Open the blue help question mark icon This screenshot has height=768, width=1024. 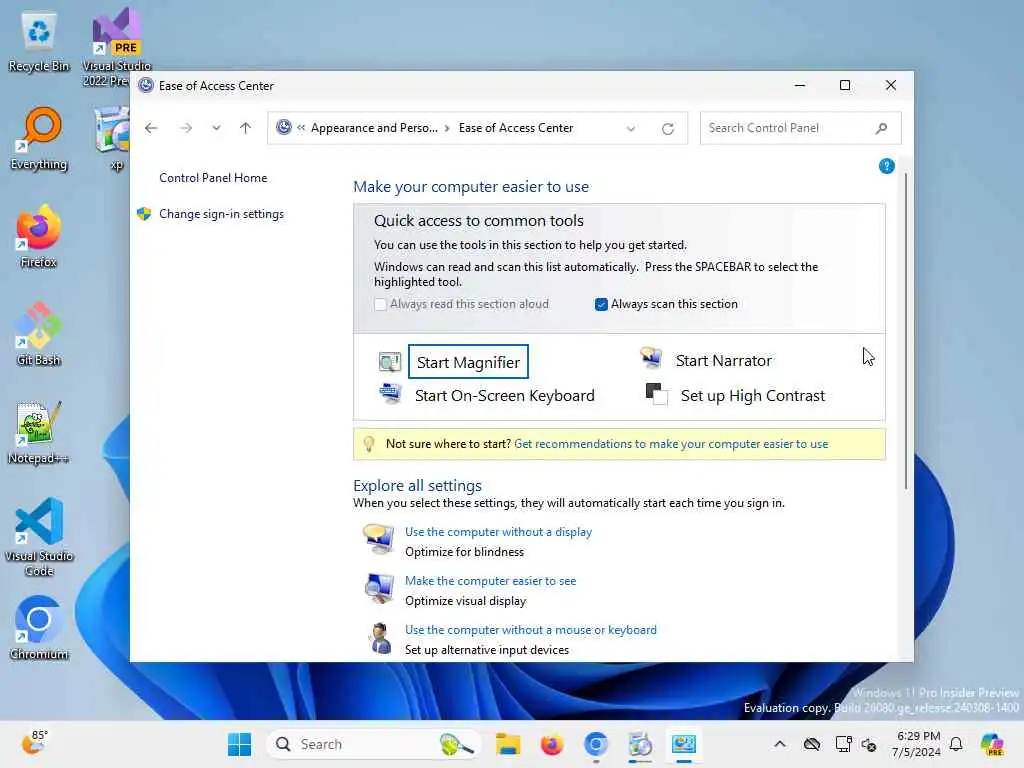[x=886, y=166]
